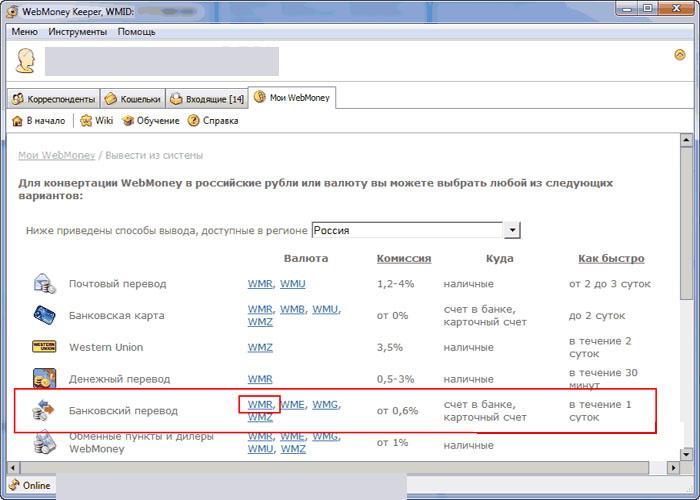Choose WMU in the Почтовый перевод row
Viewport: 700px width, 500px height.
tap(293, 283)
